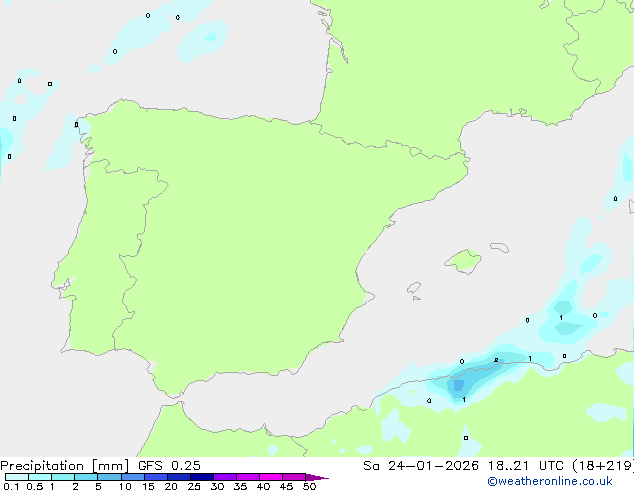The image size is (634, 490).
Task: Click the legend label "45"
Action: (x=286, y=486)
